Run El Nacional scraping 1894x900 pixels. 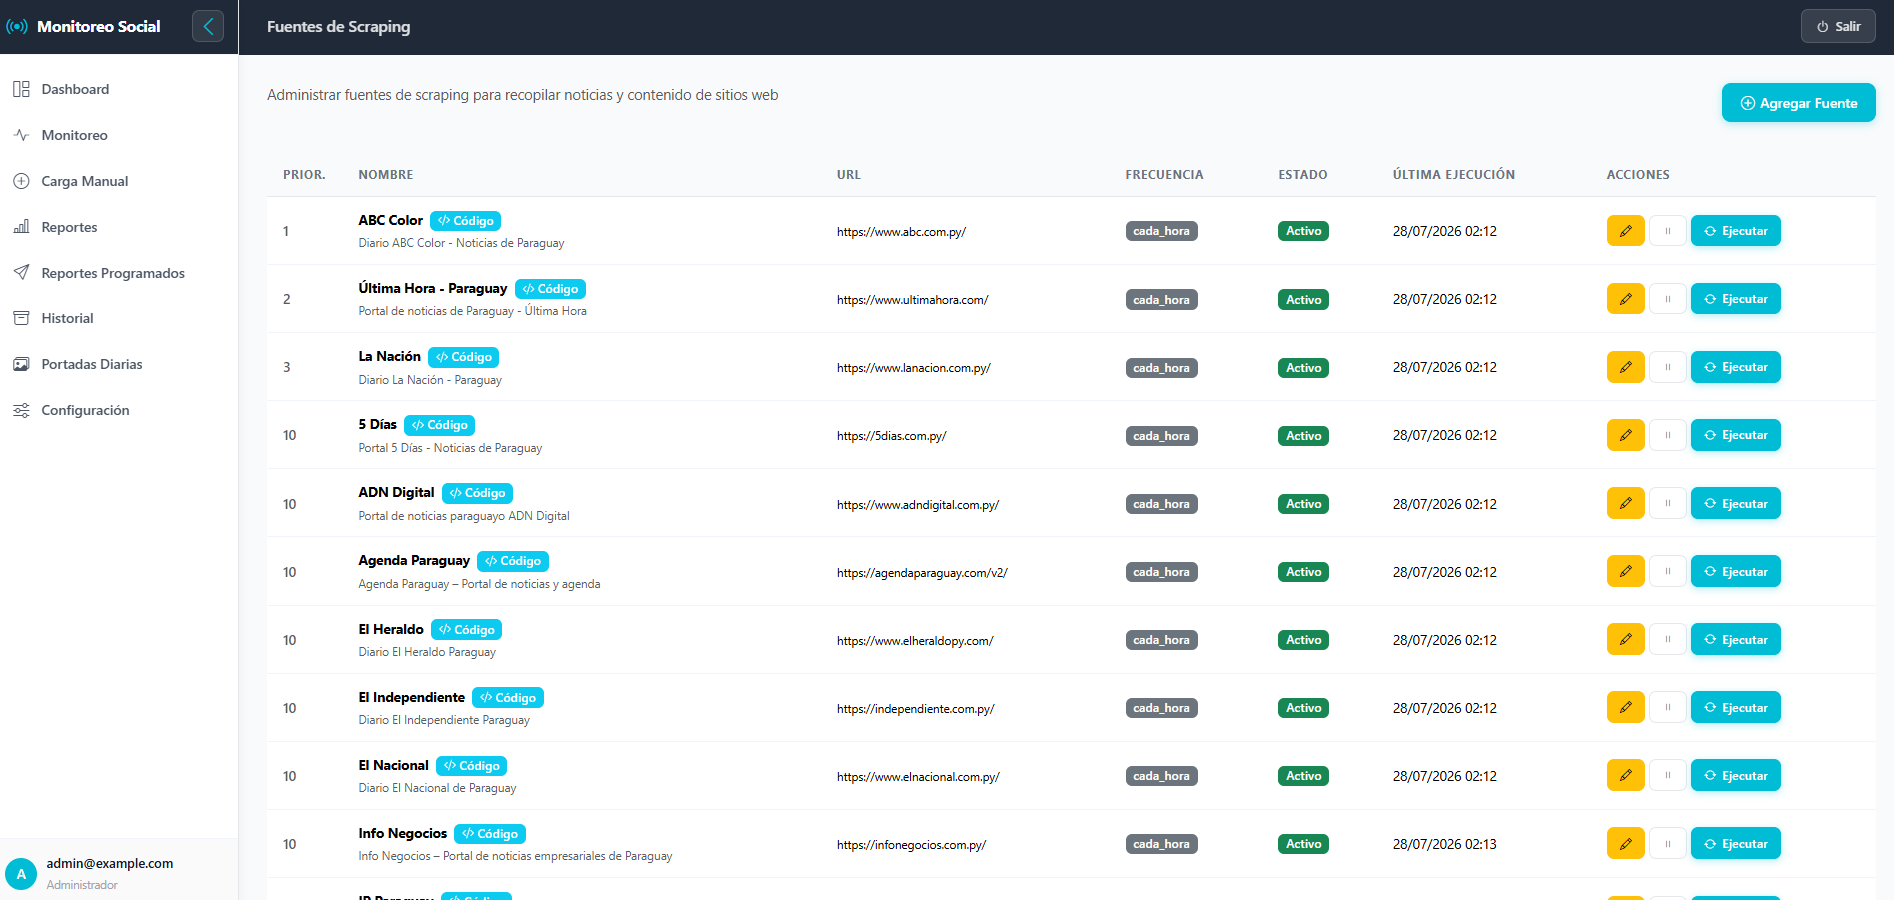tap(1736, 775)
